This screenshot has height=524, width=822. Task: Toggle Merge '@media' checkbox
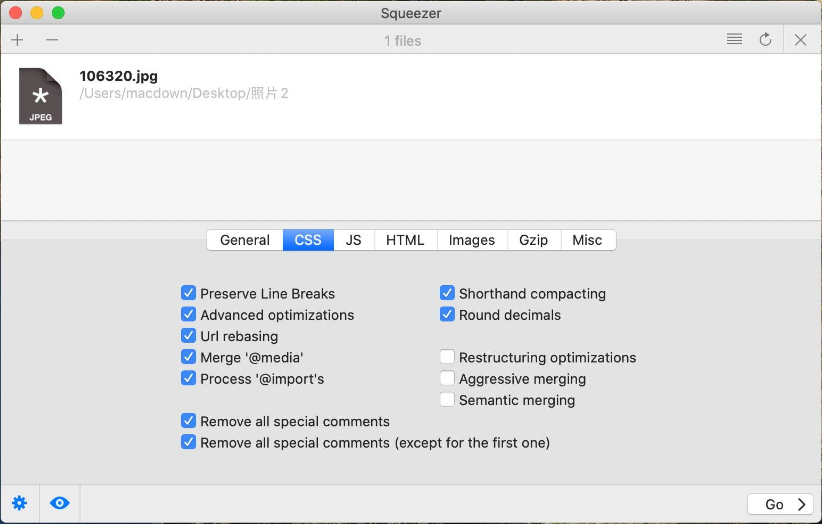(188, 357)
